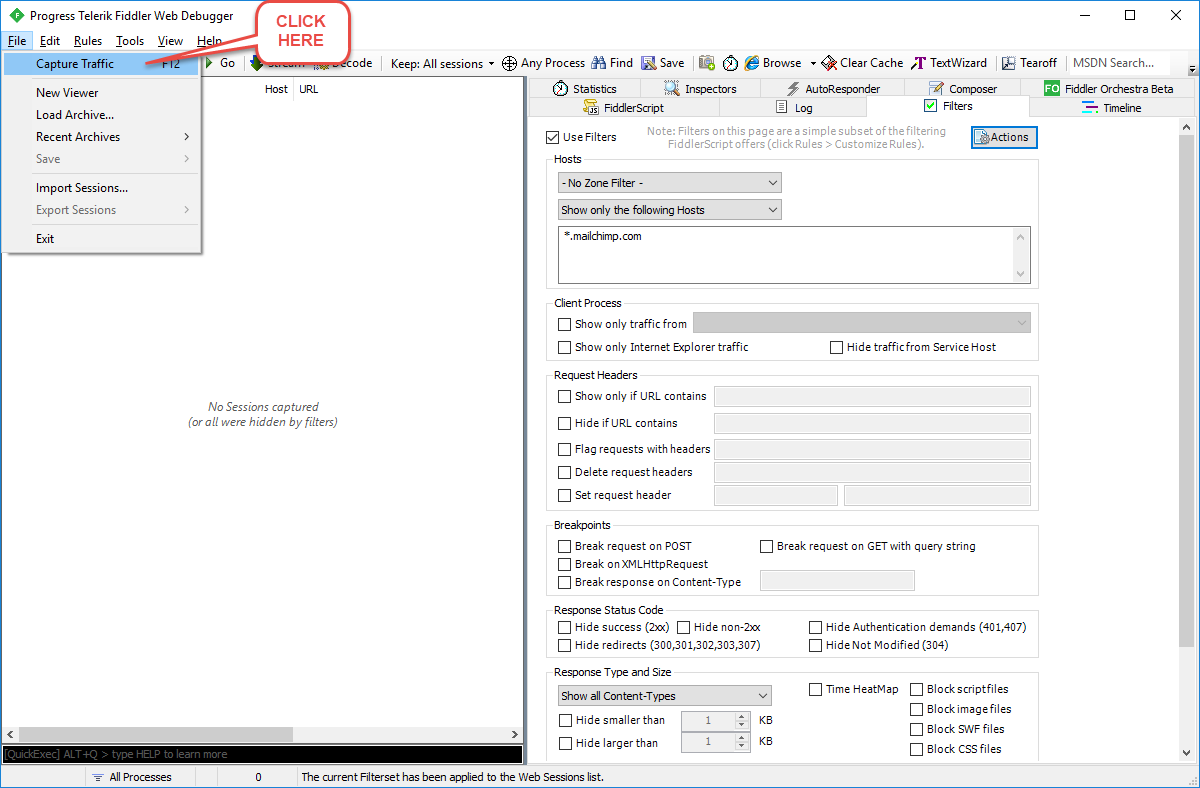Enable Flag requests with headers

pyautogui.click(x=565, y=449)
